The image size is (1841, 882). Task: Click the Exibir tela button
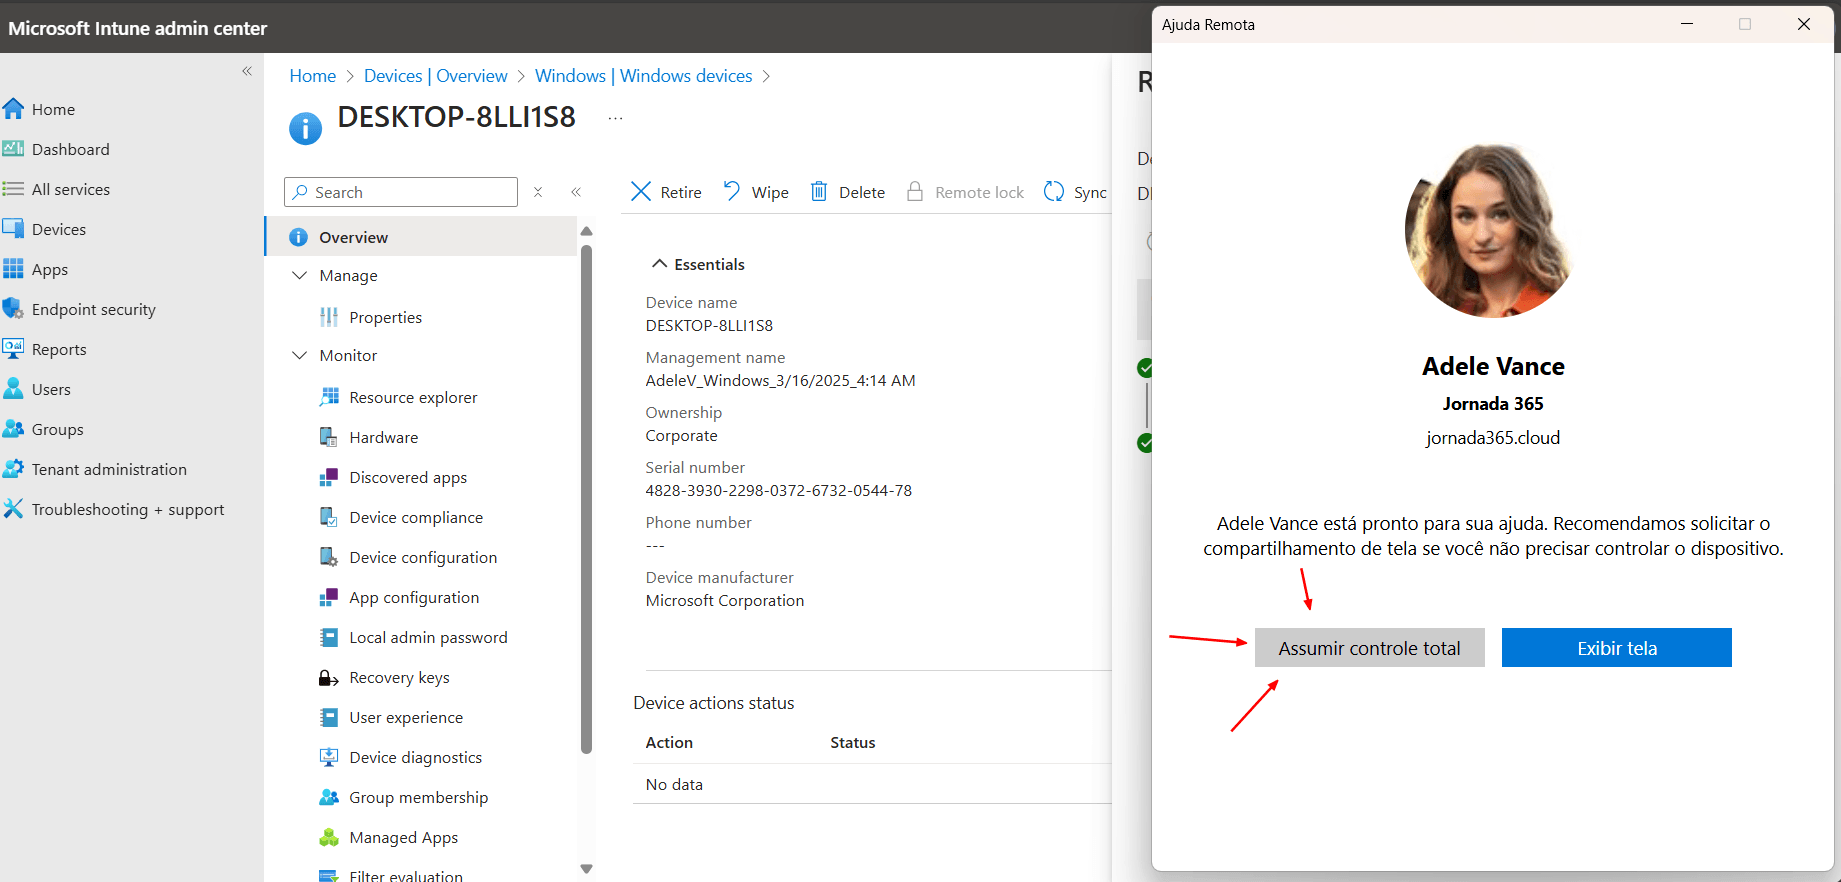click(x=1617, y=648)
